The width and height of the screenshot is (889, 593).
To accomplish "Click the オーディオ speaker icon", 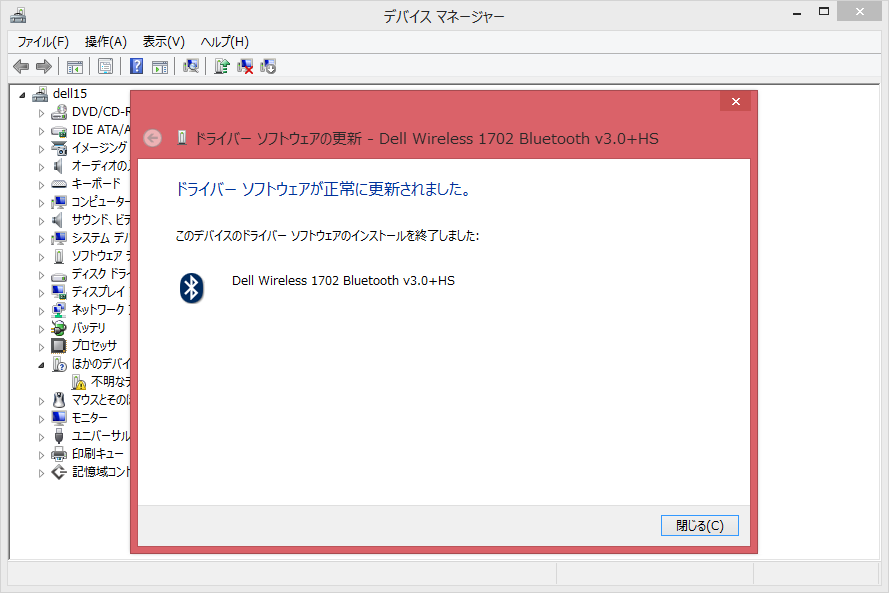I will pyautogui.click(x=58, y=166).
